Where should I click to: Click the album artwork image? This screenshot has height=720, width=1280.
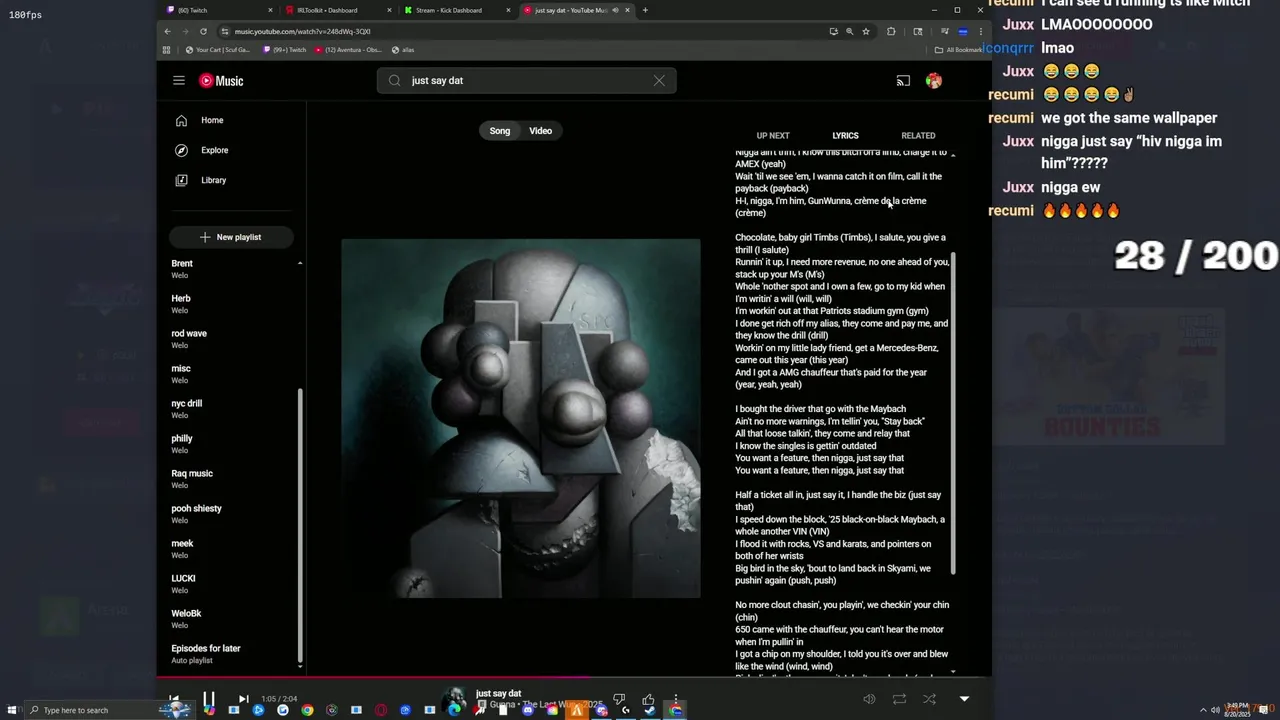pyautogui.click(x=521, y=418)
